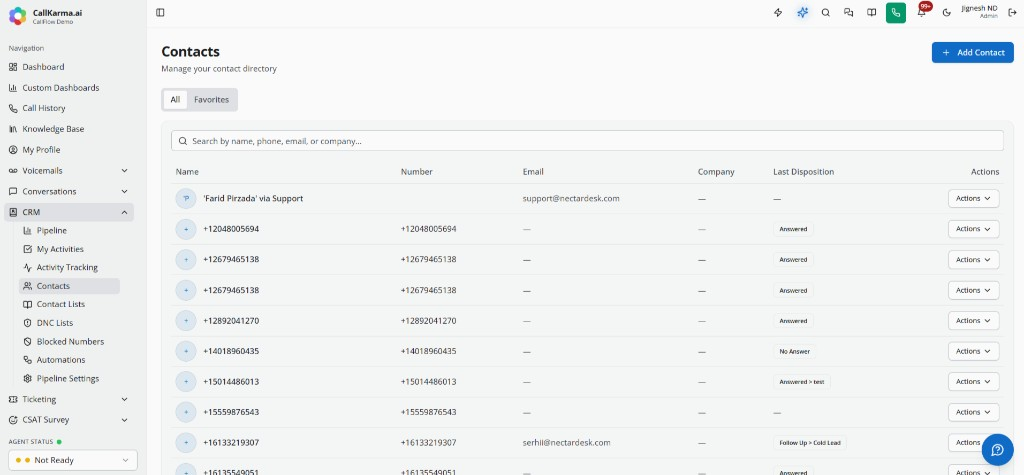The image size is (1024, 475).
Task: Open Jignesh ND Admin profile menu
Action: (979, 12)
